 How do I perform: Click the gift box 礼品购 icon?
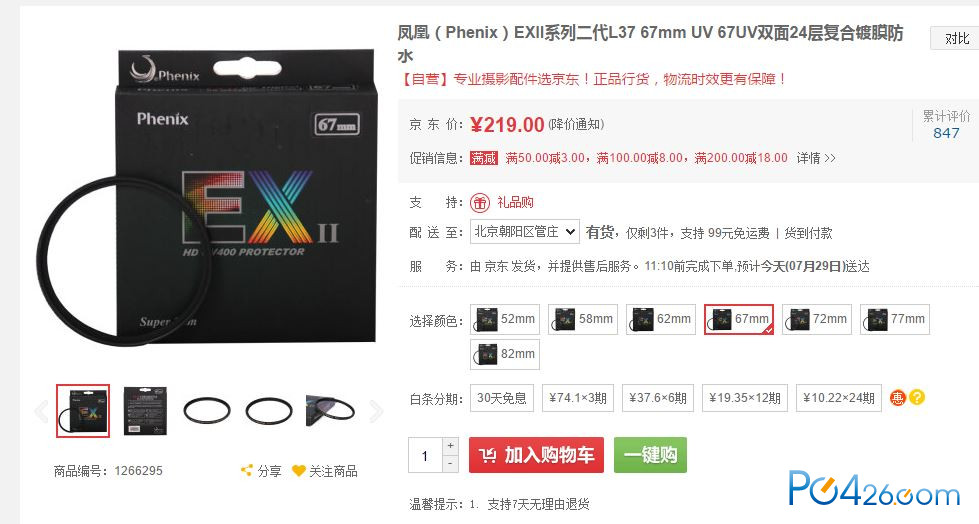[x=480, y=202]
